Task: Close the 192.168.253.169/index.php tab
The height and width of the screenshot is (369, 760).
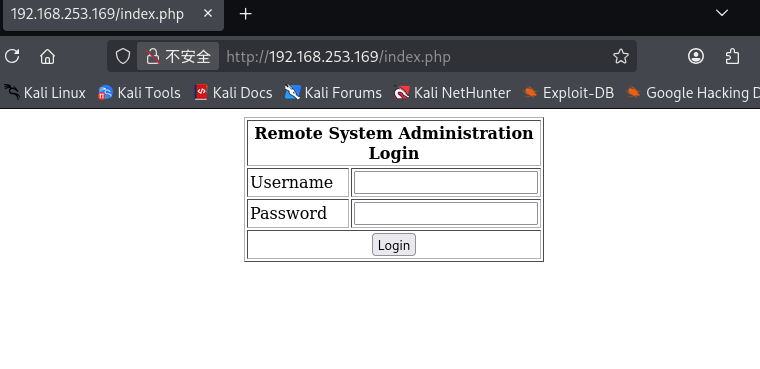Action: pos(208,14)
